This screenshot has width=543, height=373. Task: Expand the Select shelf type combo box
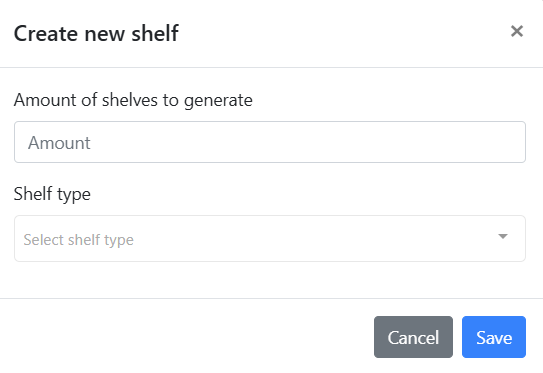(270, 239)
